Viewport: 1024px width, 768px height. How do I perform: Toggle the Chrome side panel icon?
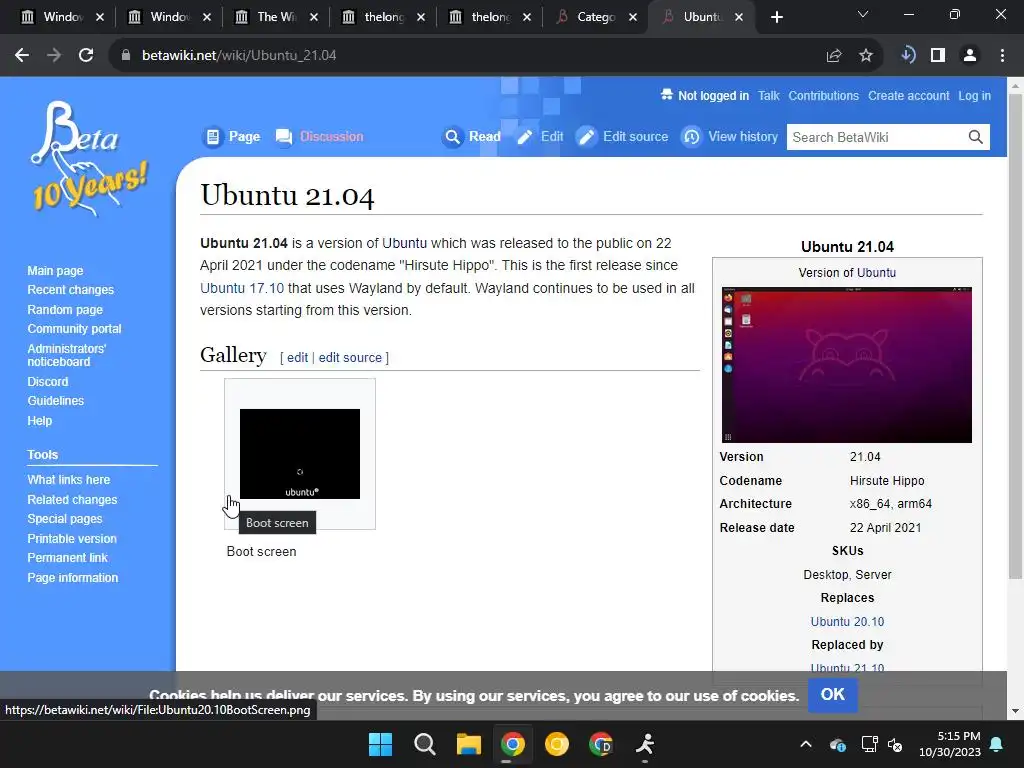tap(938, 56)
